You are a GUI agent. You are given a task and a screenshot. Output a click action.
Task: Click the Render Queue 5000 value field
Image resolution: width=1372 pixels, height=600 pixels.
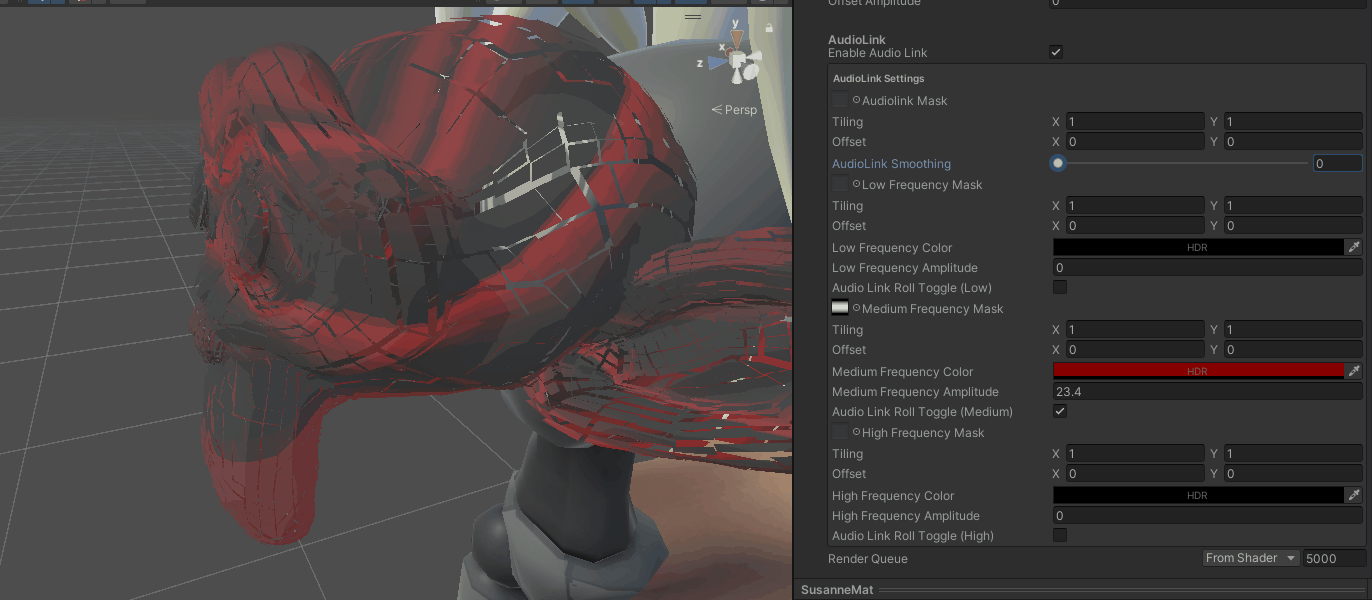point(1334,558)
